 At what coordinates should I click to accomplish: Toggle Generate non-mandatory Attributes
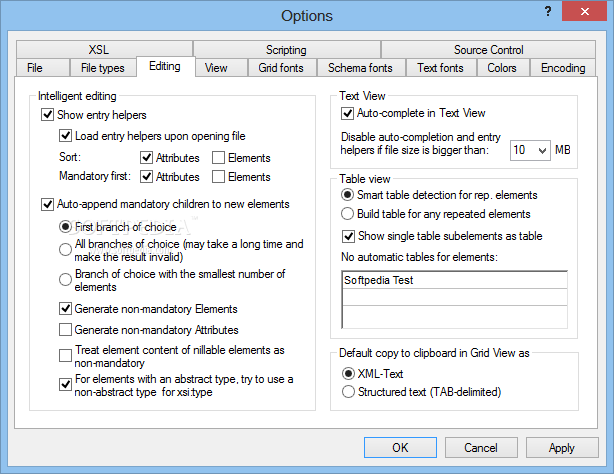65,329
